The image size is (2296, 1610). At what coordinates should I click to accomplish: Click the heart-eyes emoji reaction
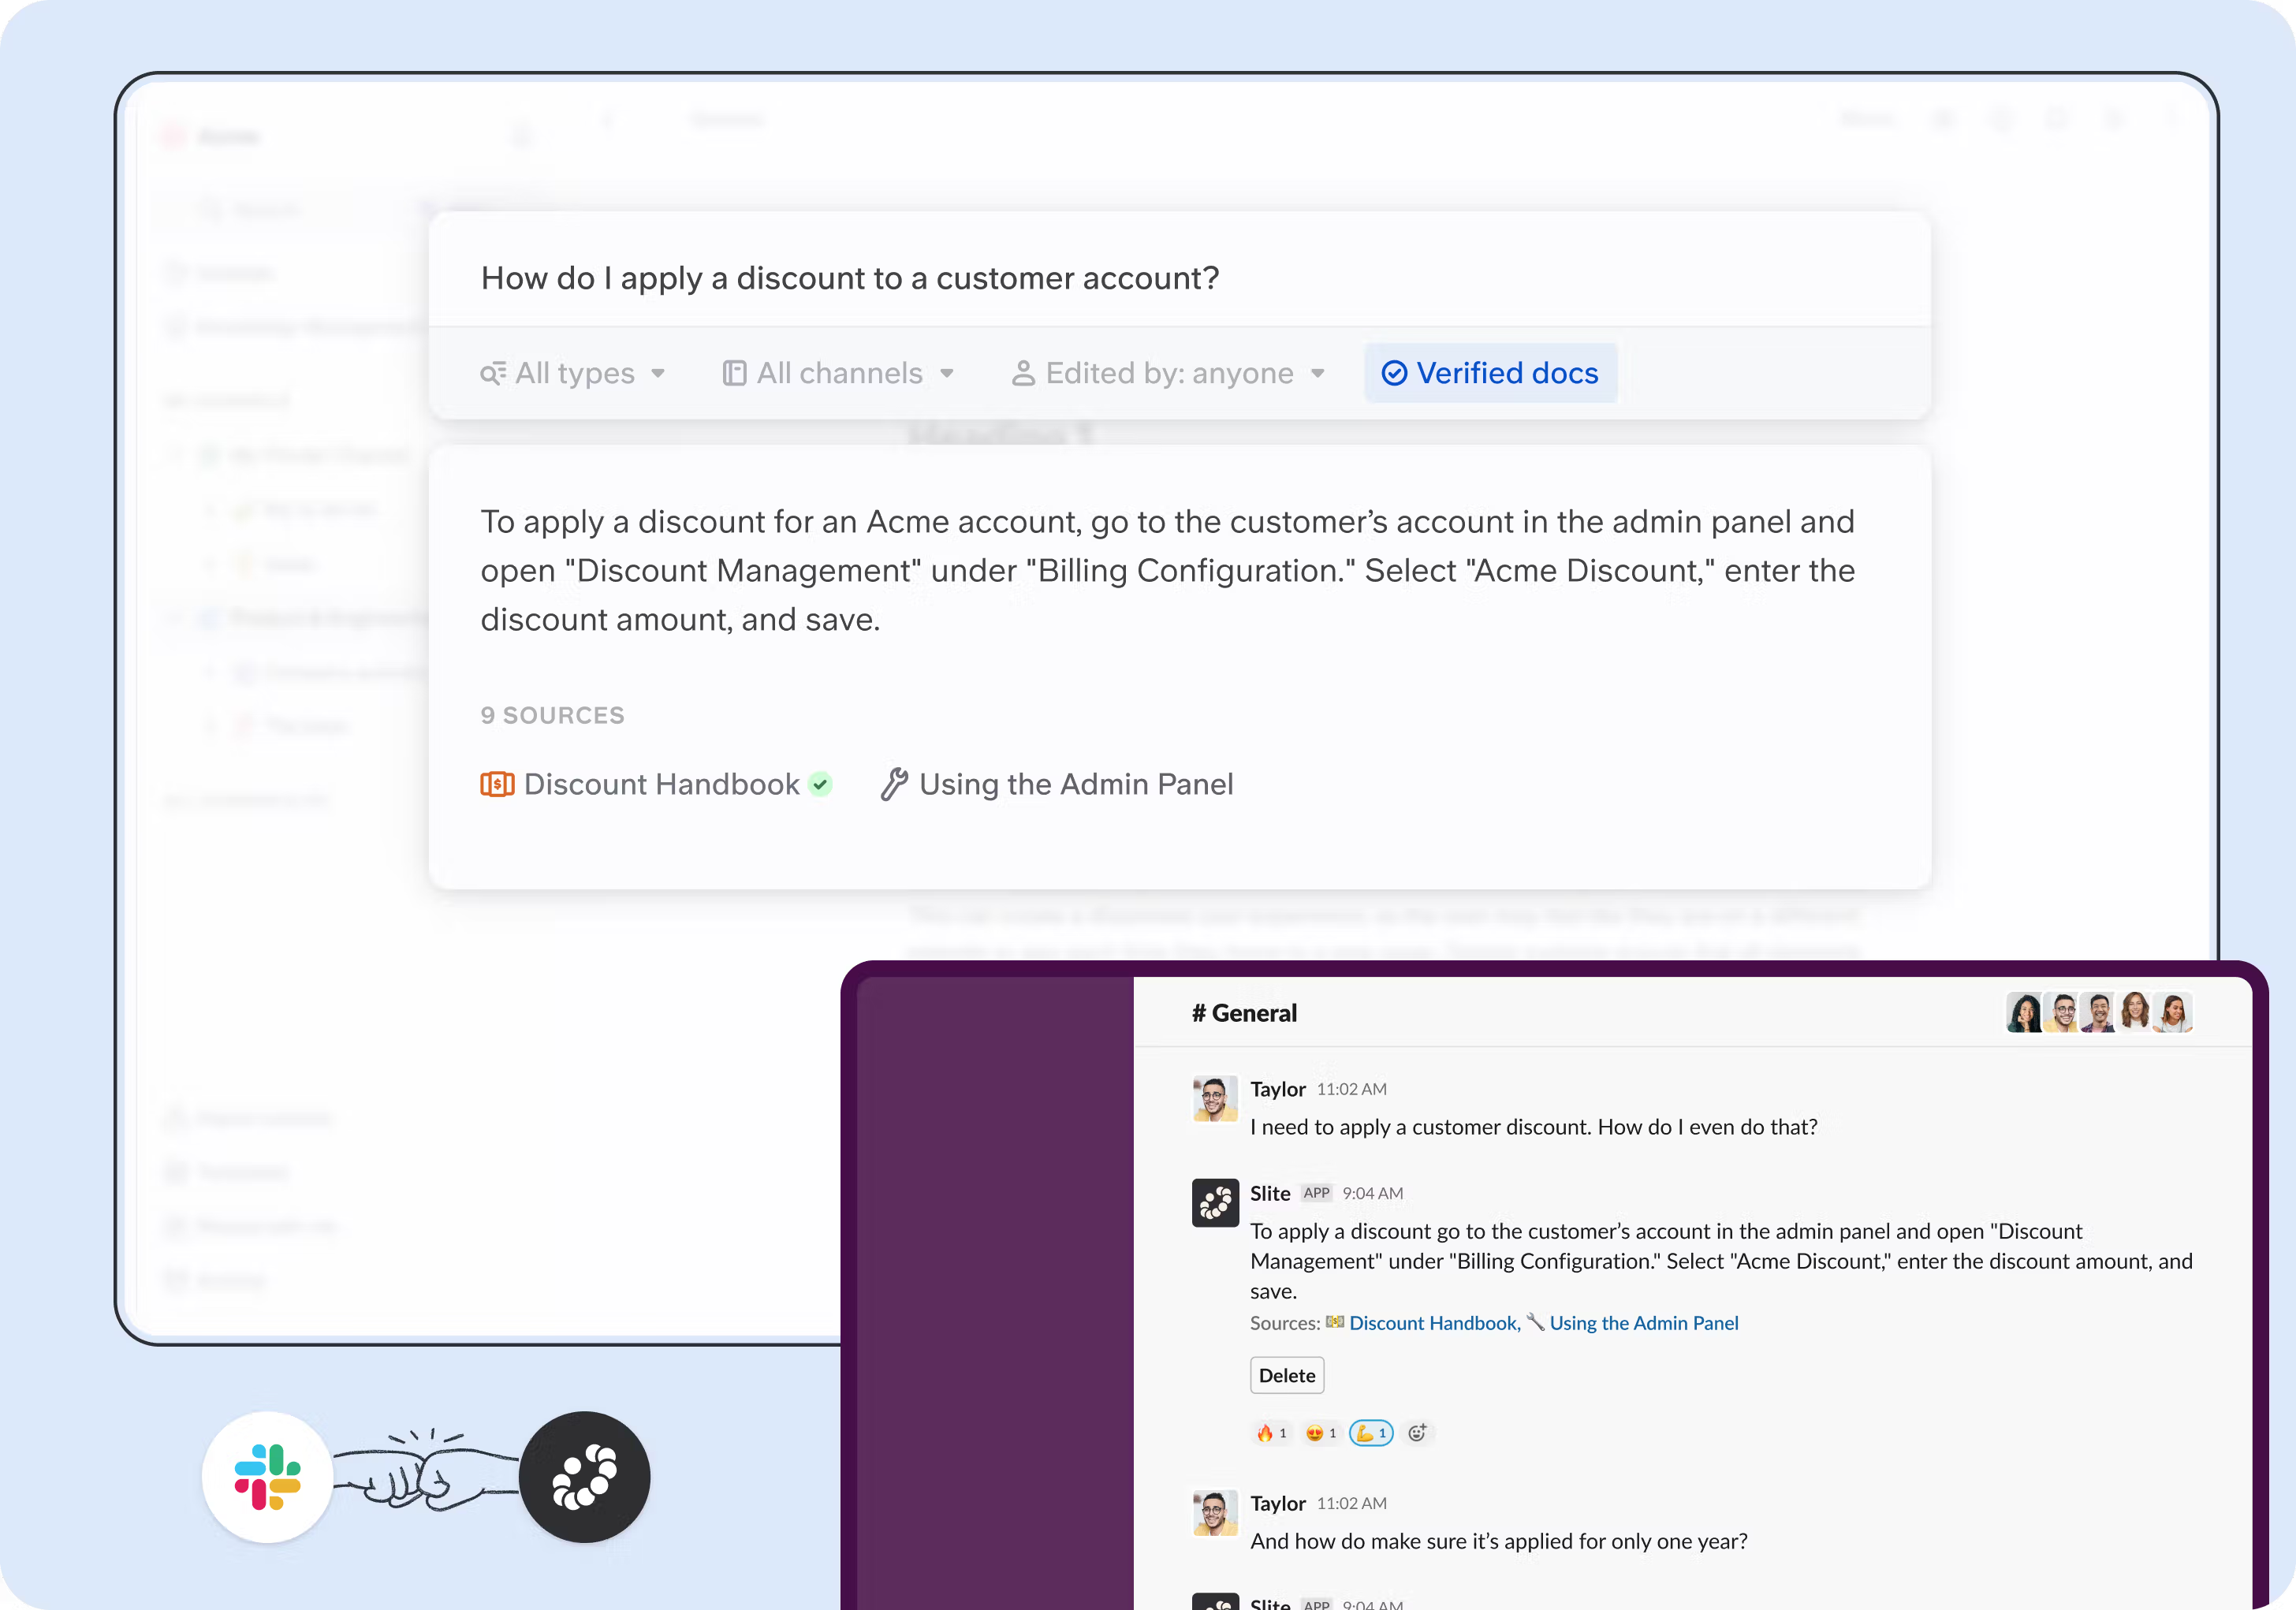[x=1320, y=1433]
